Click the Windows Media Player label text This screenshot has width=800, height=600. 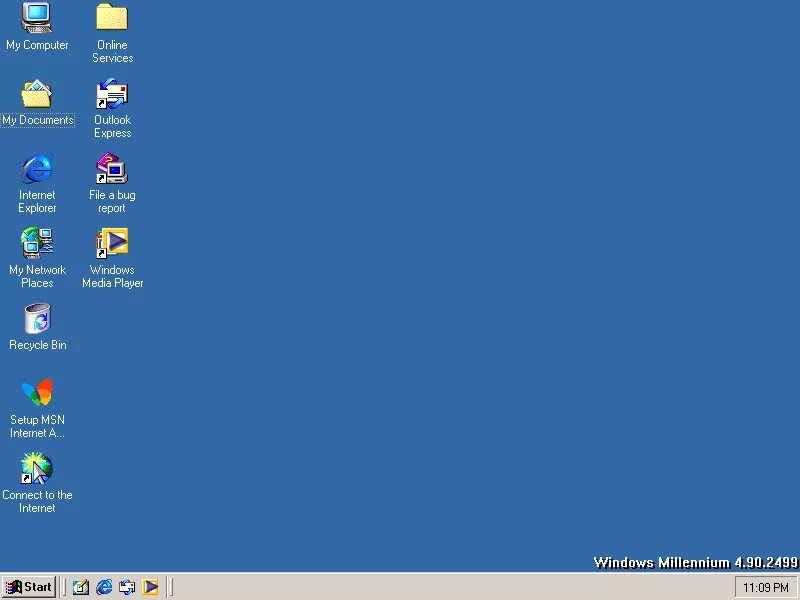(112, 277)
